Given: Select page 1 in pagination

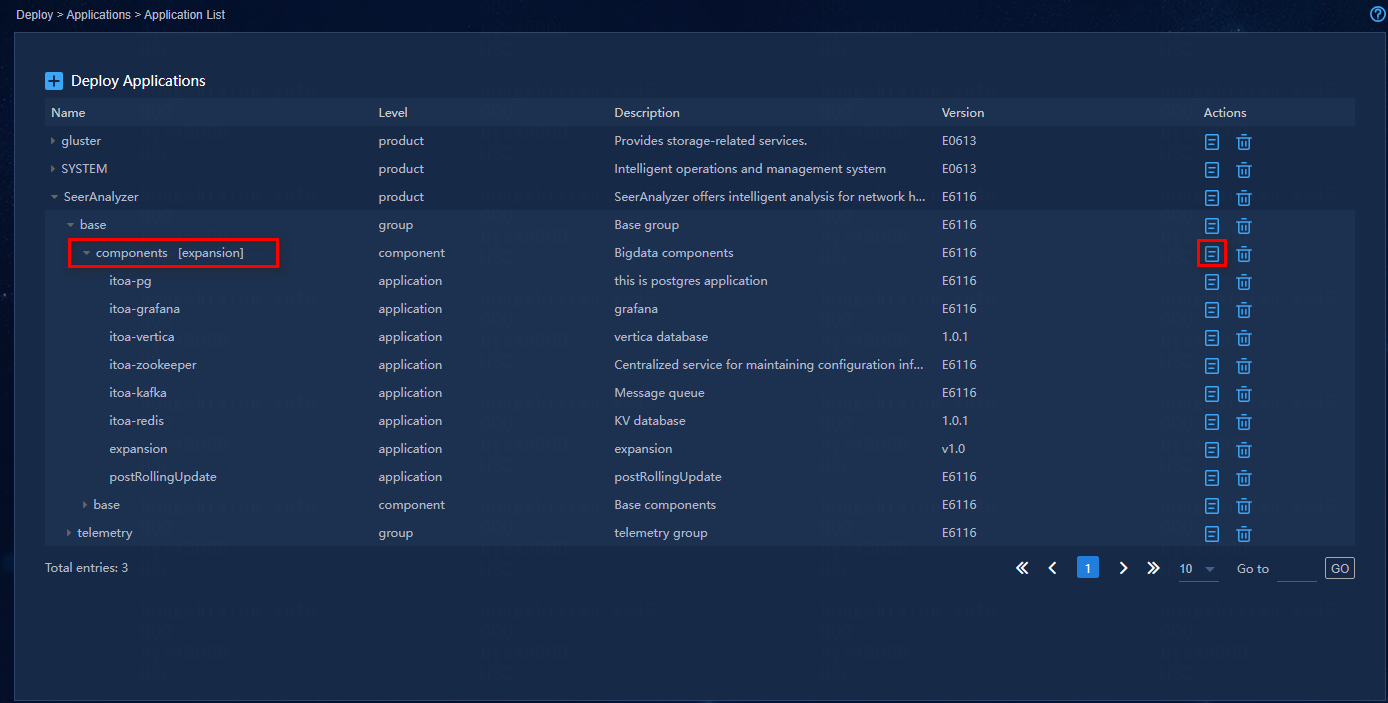Looking at the screenshot, I should 1088,568.
